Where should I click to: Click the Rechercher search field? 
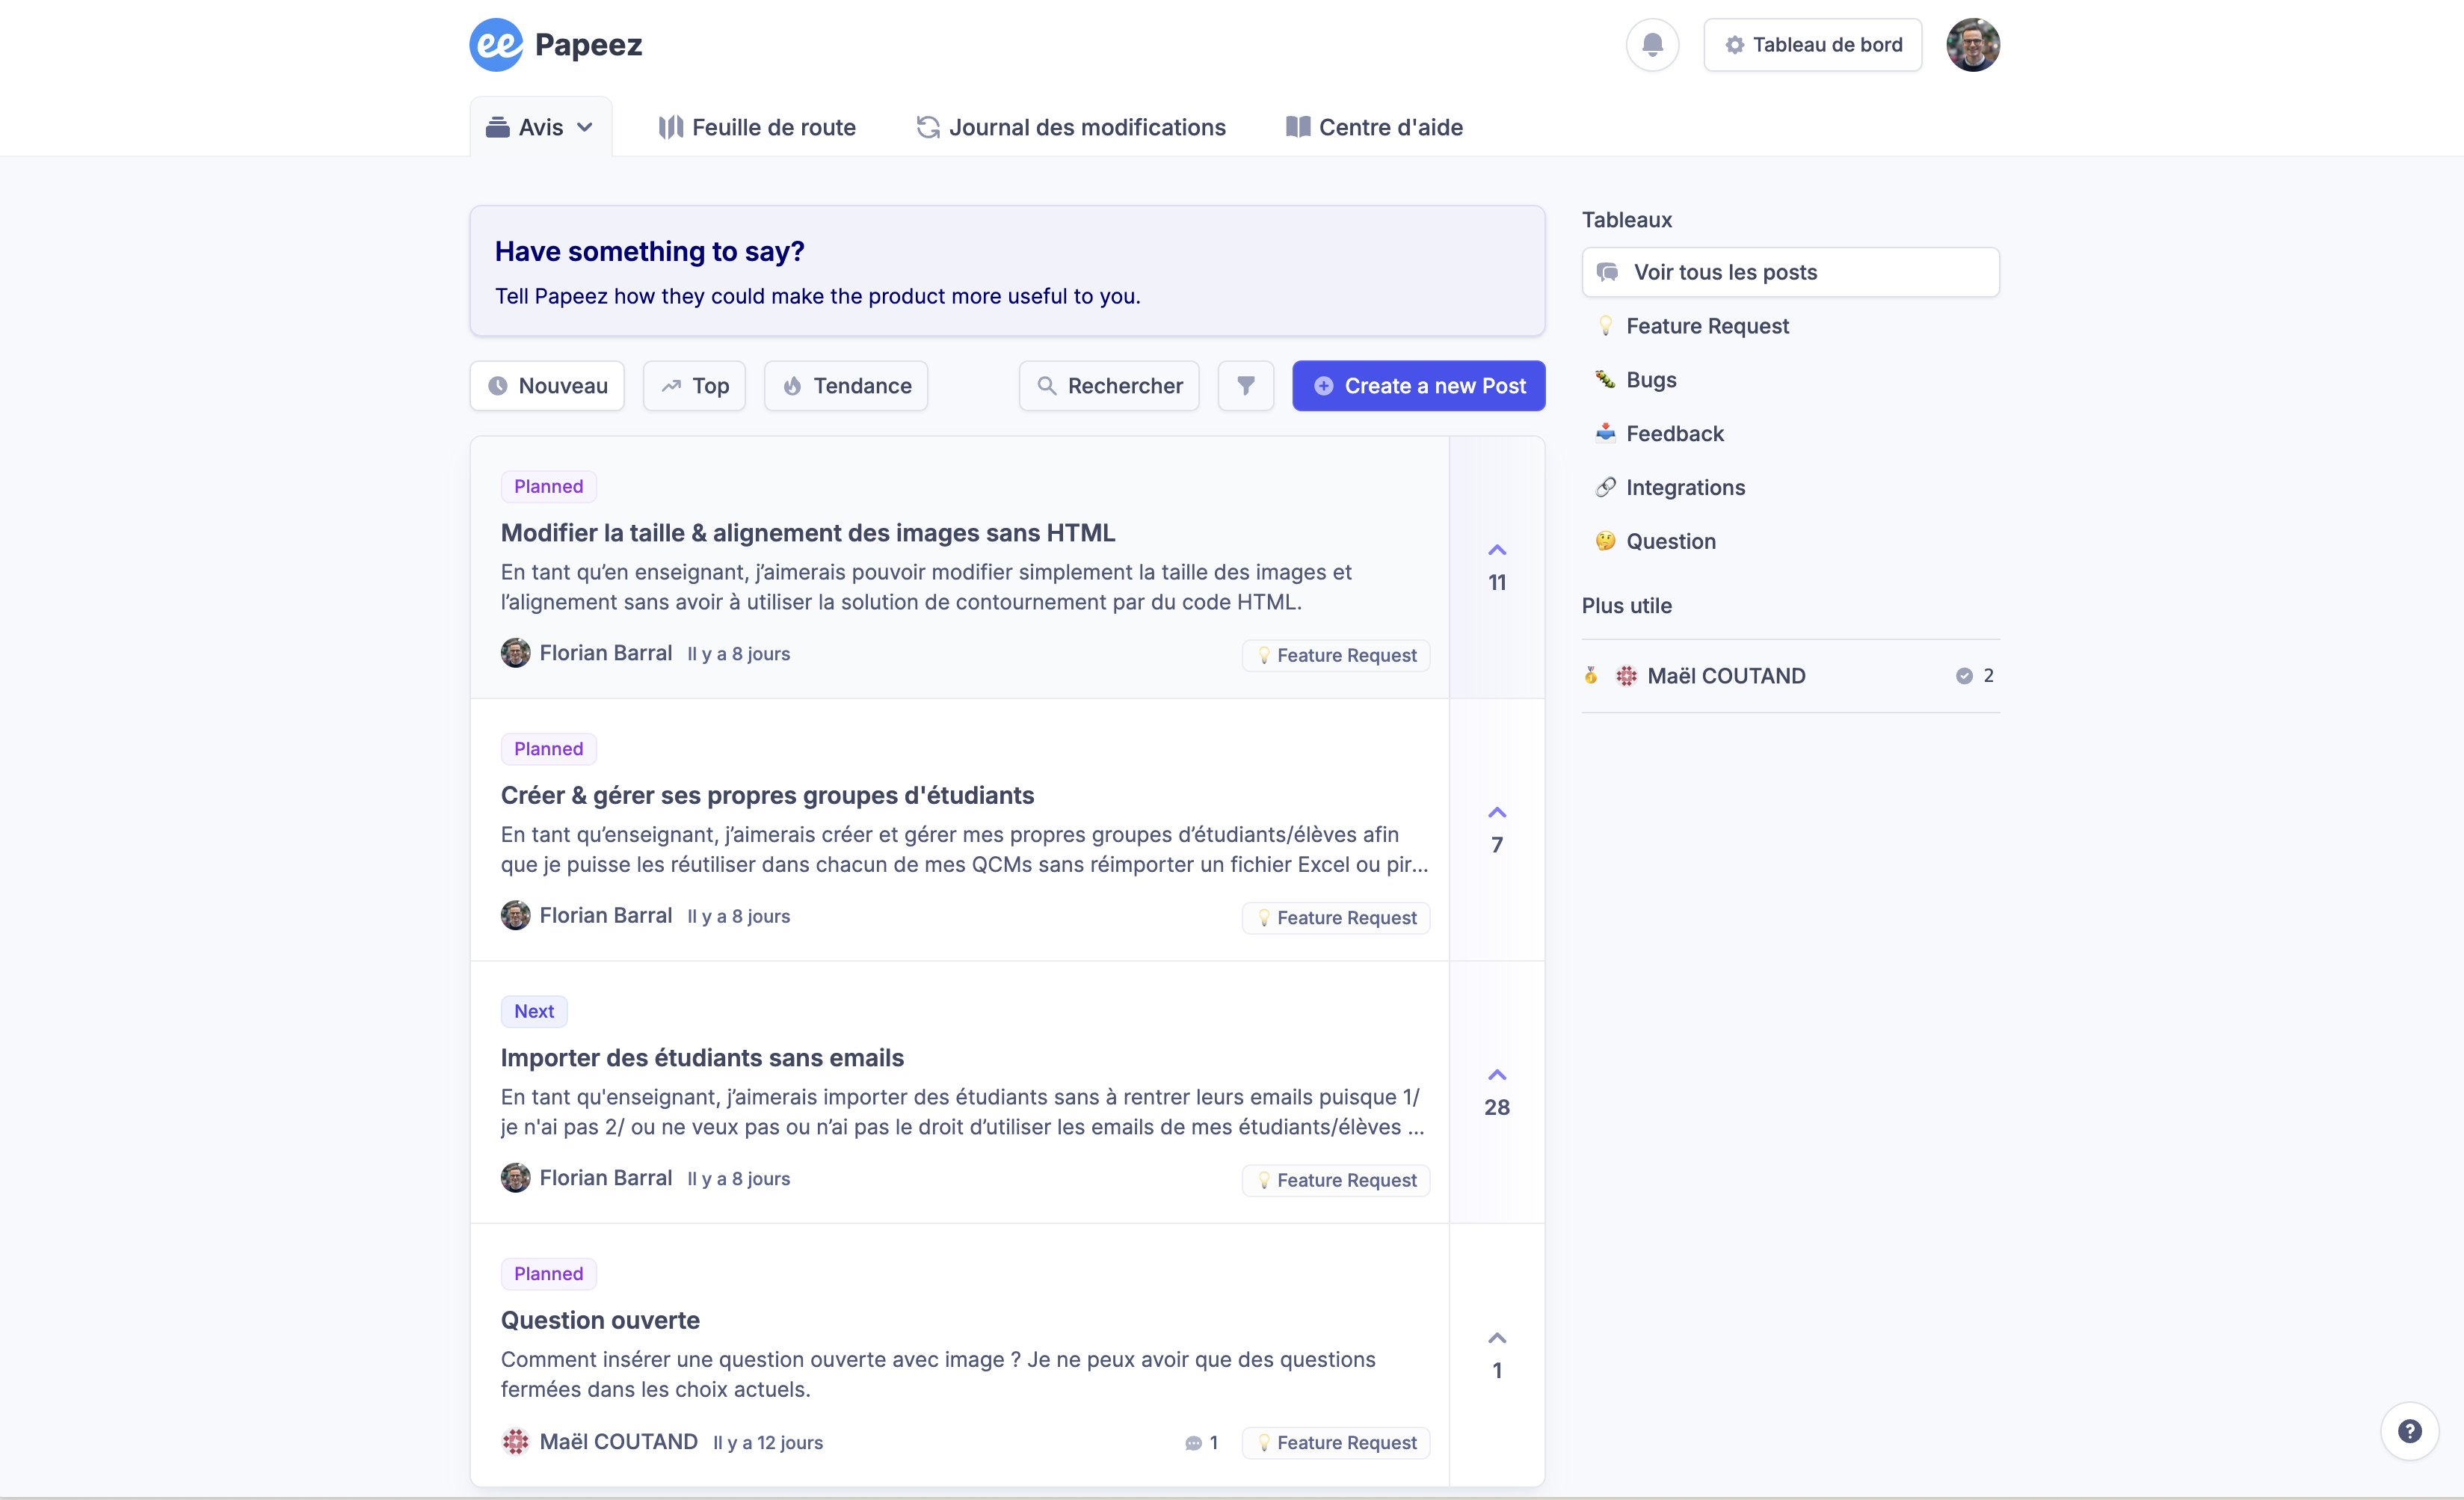tap(1109, 386)
